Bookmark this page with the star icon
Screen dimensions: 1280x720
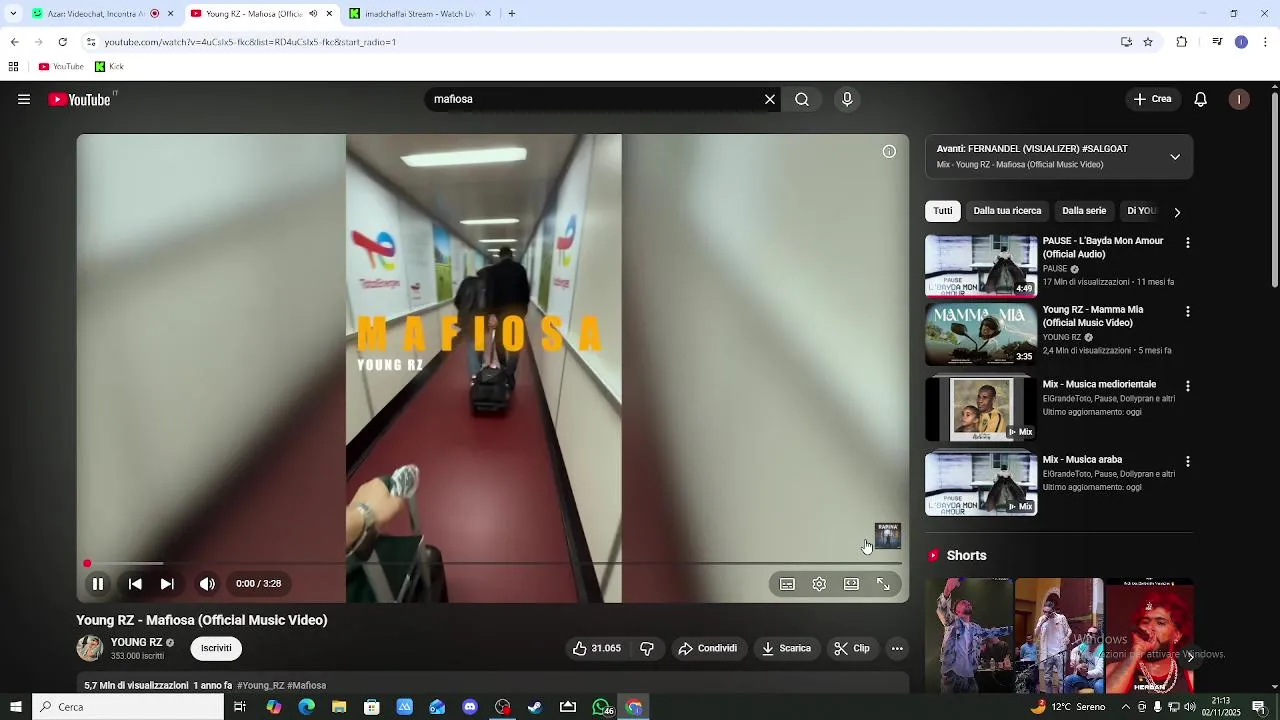point(1148,42)
